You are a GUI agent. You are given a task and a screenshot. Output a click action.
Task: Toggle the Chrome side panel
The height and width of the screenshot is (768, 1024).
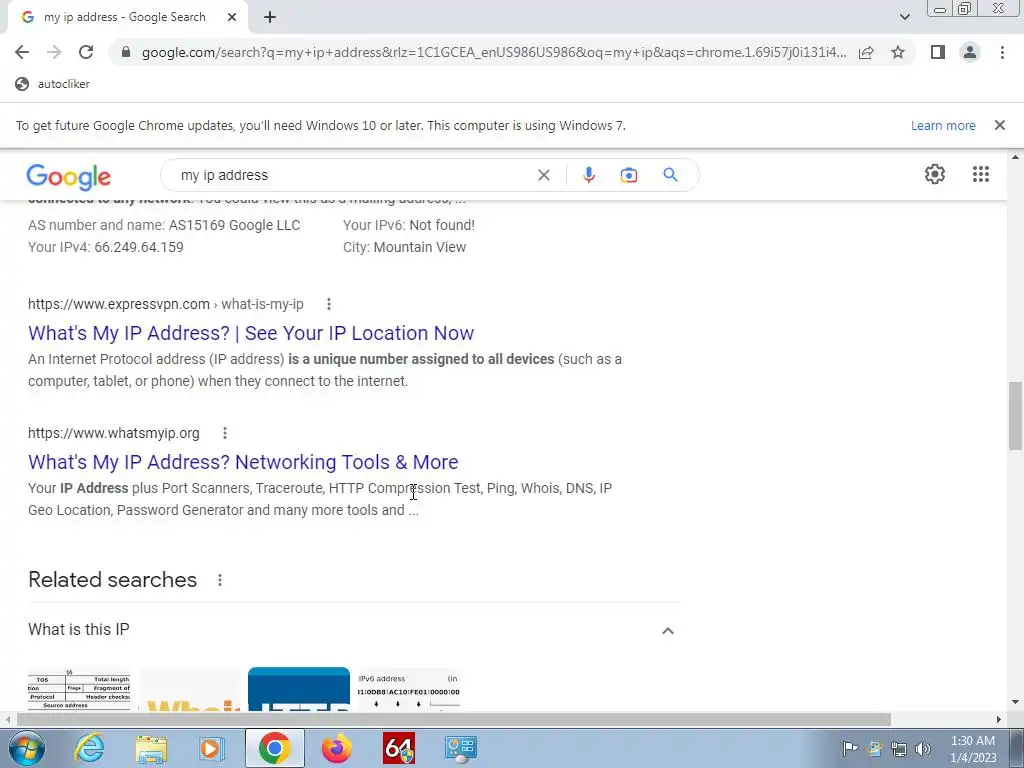click(938, 52)
